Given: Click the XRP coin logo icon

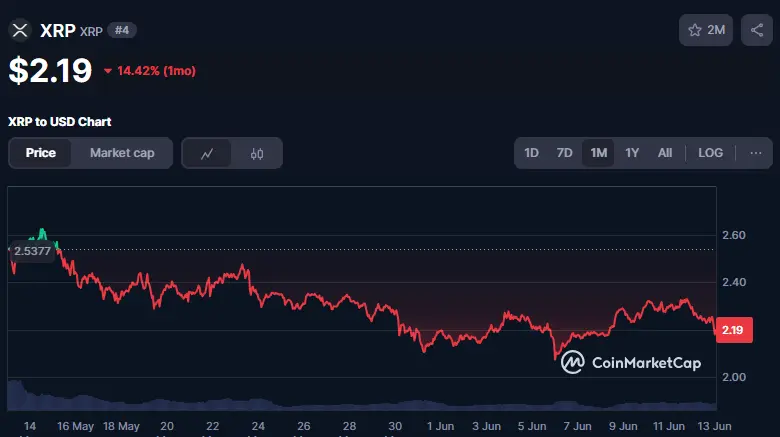Looking at the screenshot, I should [x=20, y=30].
